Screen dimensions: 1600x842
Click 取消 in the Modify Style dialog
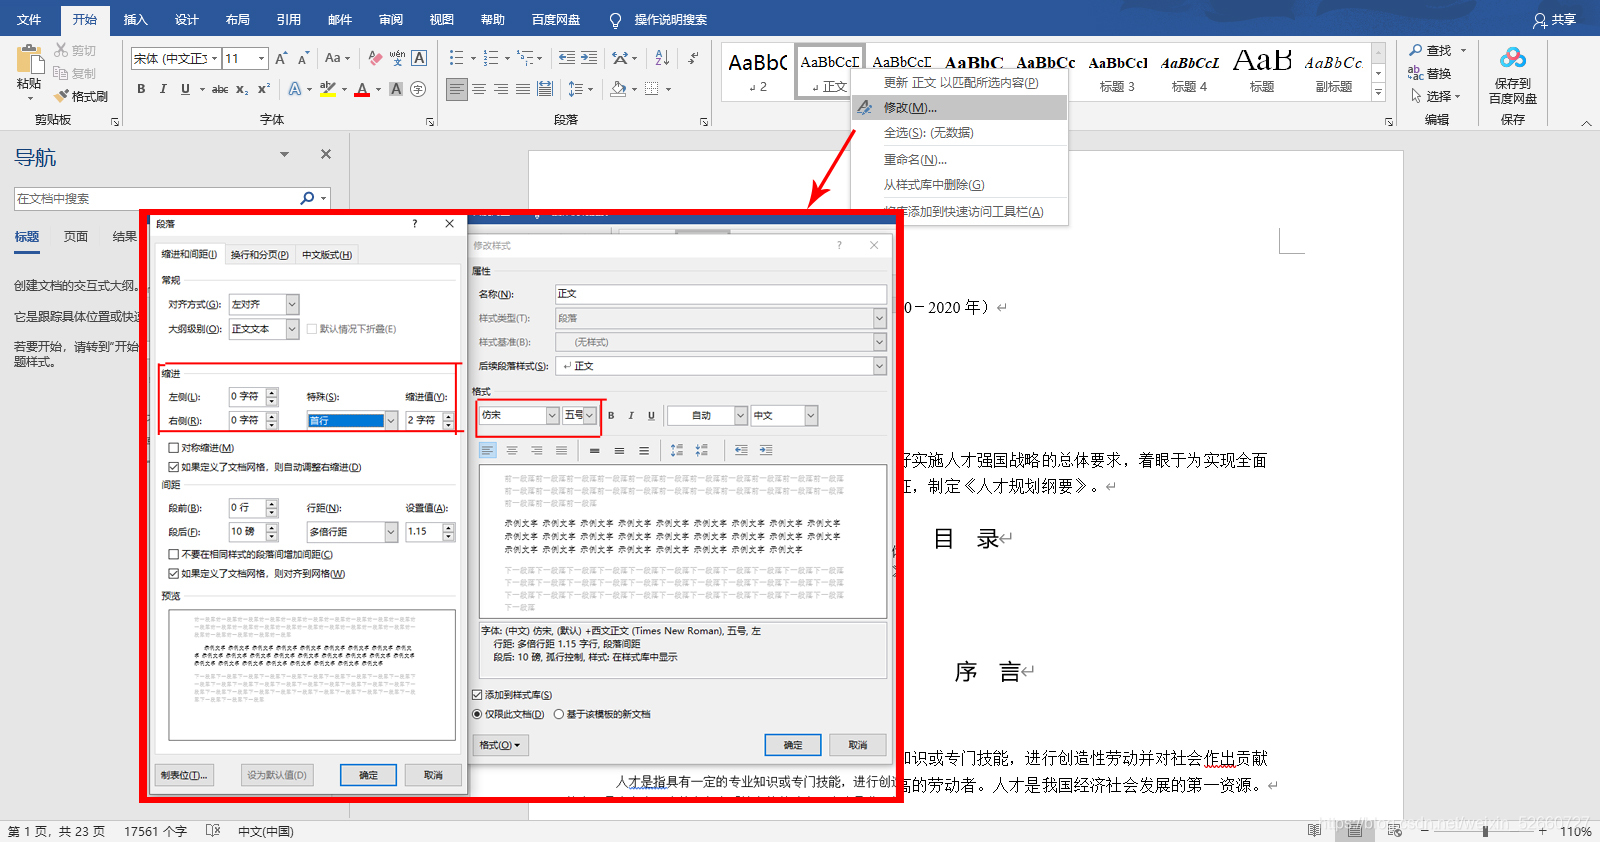click(858, 745)
